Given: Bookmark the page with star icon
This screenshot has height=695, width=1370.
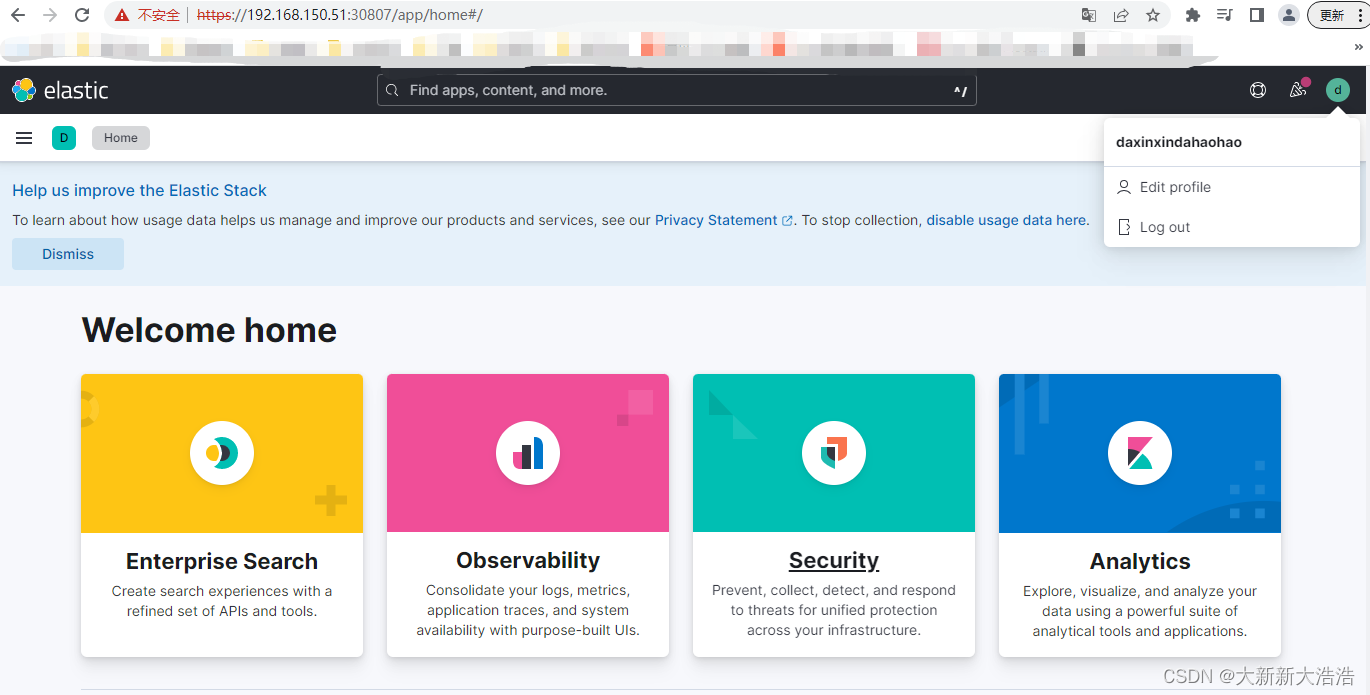Looking at the screenshot, I should pyautogui.click(x=1153, y=15).
